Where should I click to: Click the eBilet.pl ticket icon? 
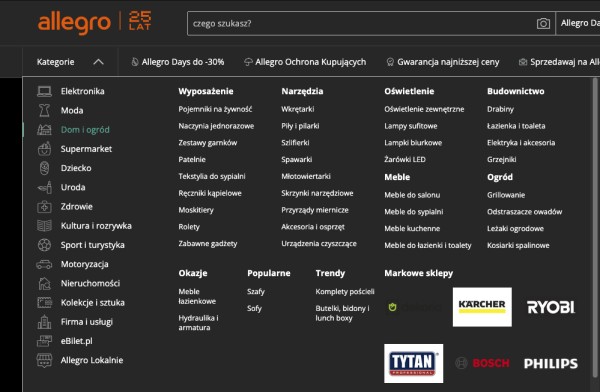[44, 341]
